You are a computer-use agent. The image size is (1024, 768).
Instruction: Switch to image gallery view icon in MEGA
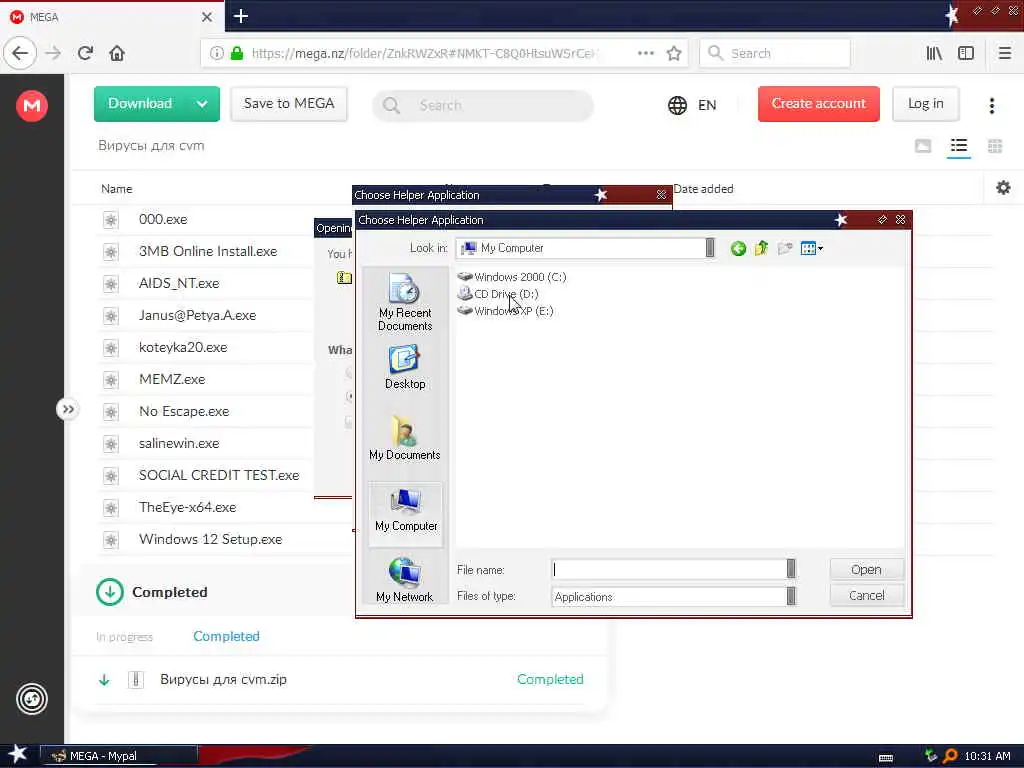tap(923, 146)
